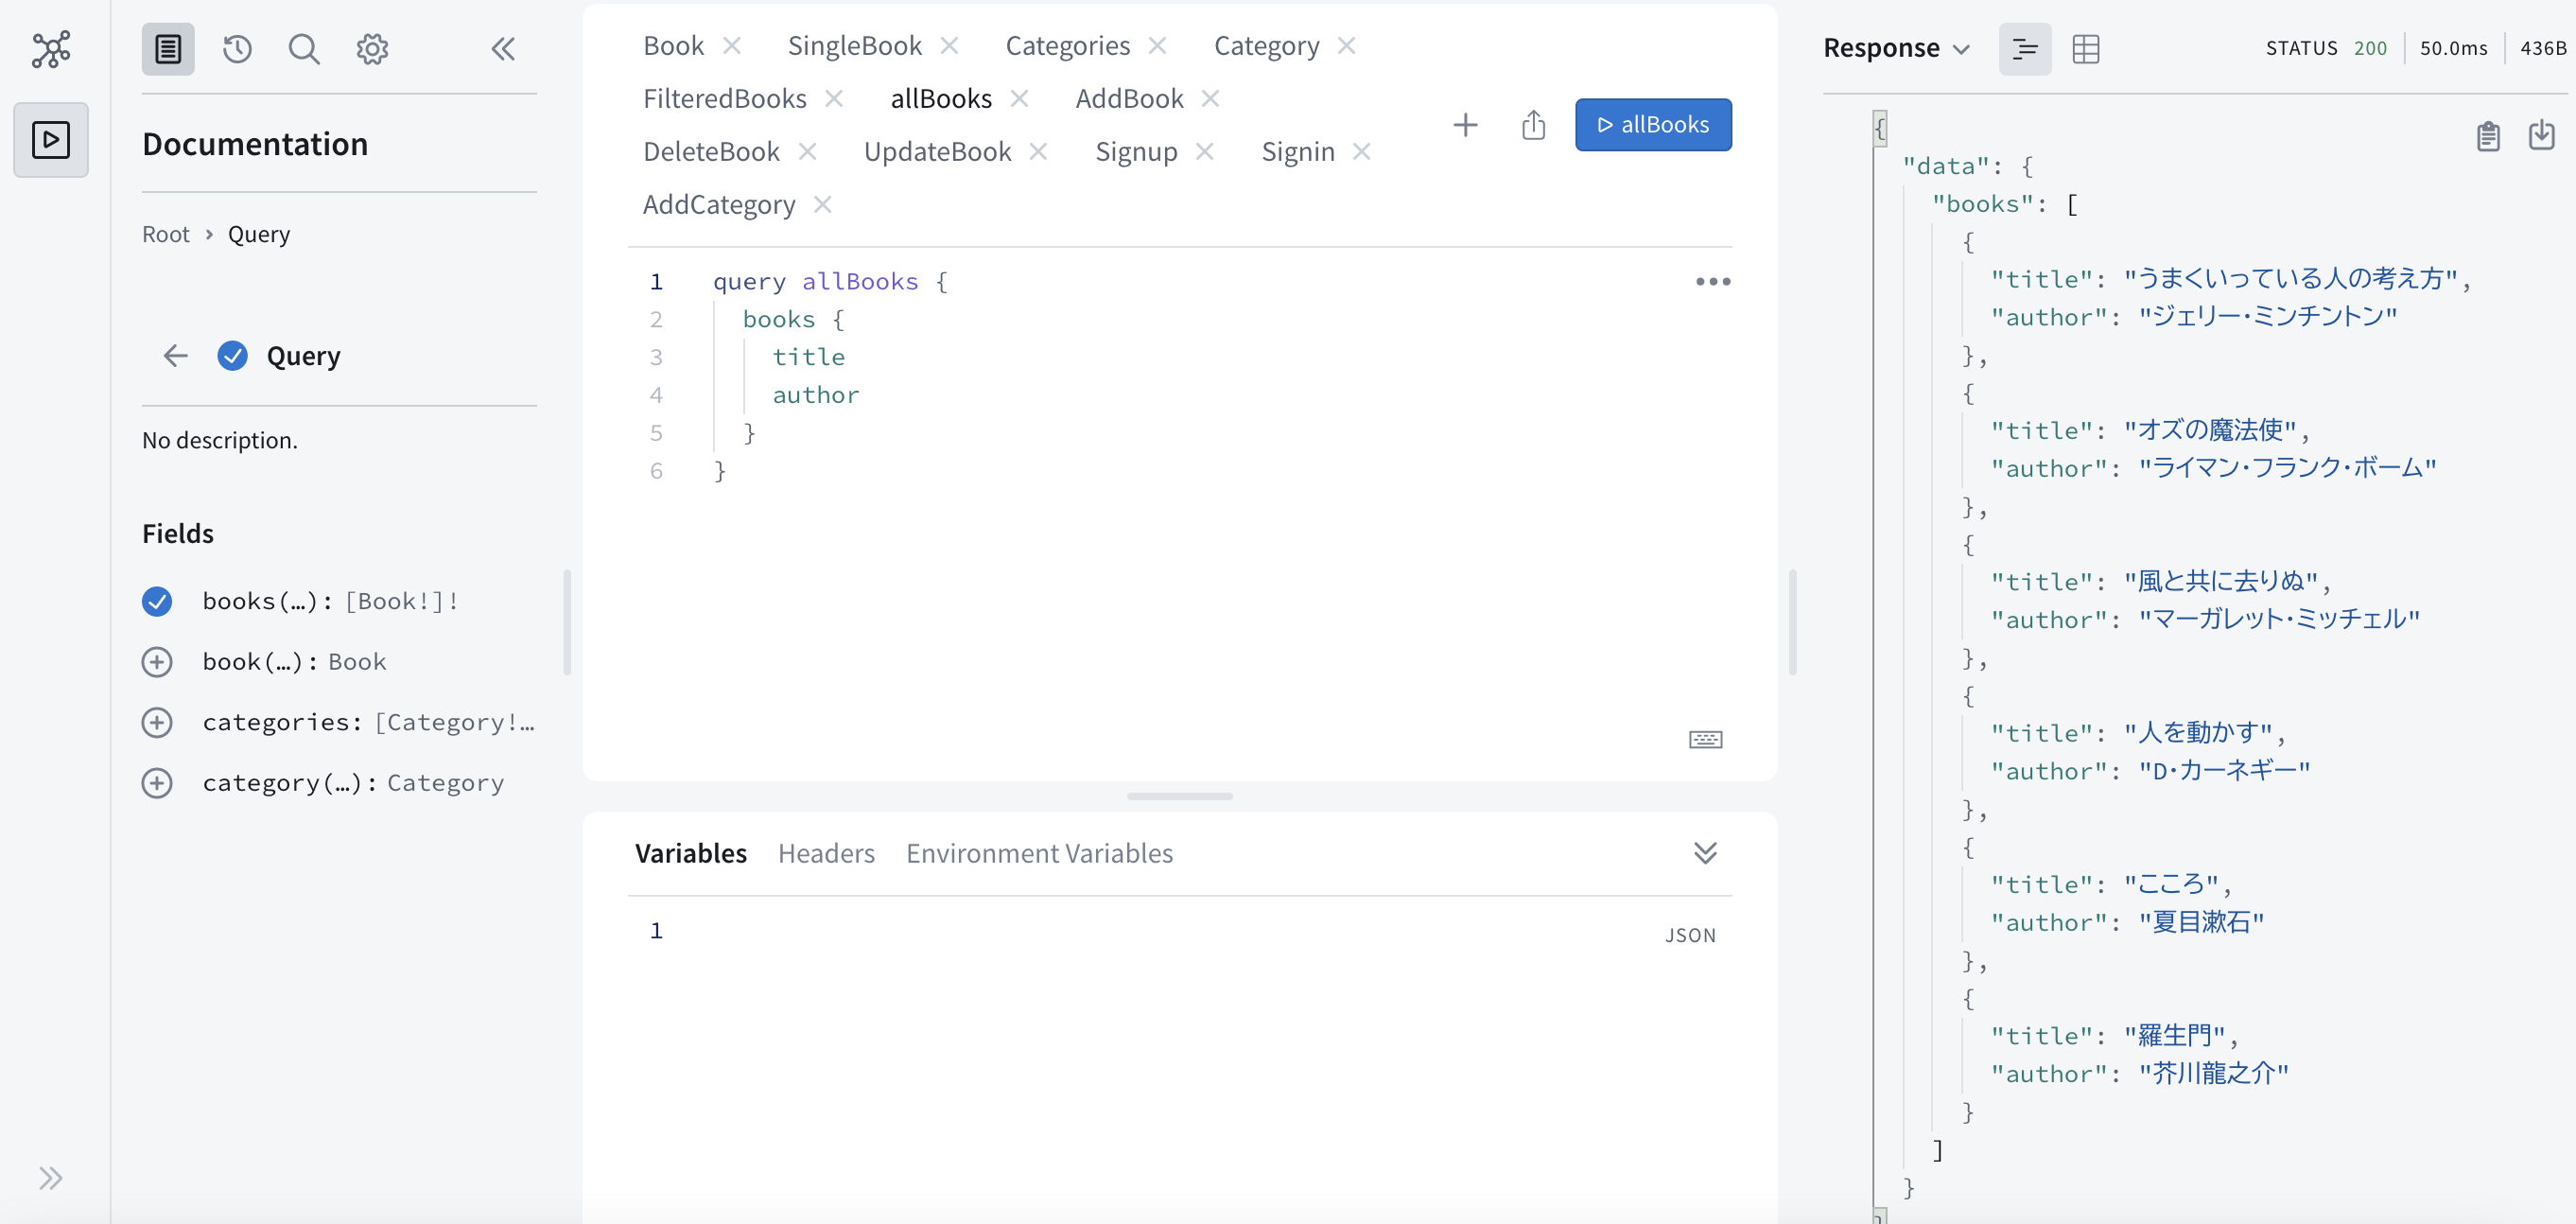
Task: Add the category(…) field to query
Action: pos(157,783)
